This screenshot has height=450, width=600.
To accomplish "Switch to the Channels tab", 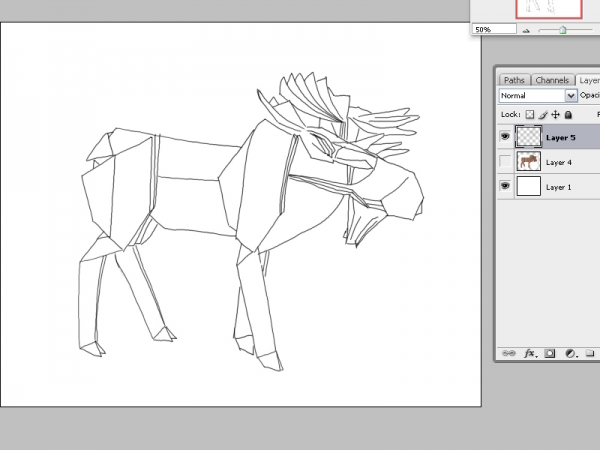I will [552, 80].
